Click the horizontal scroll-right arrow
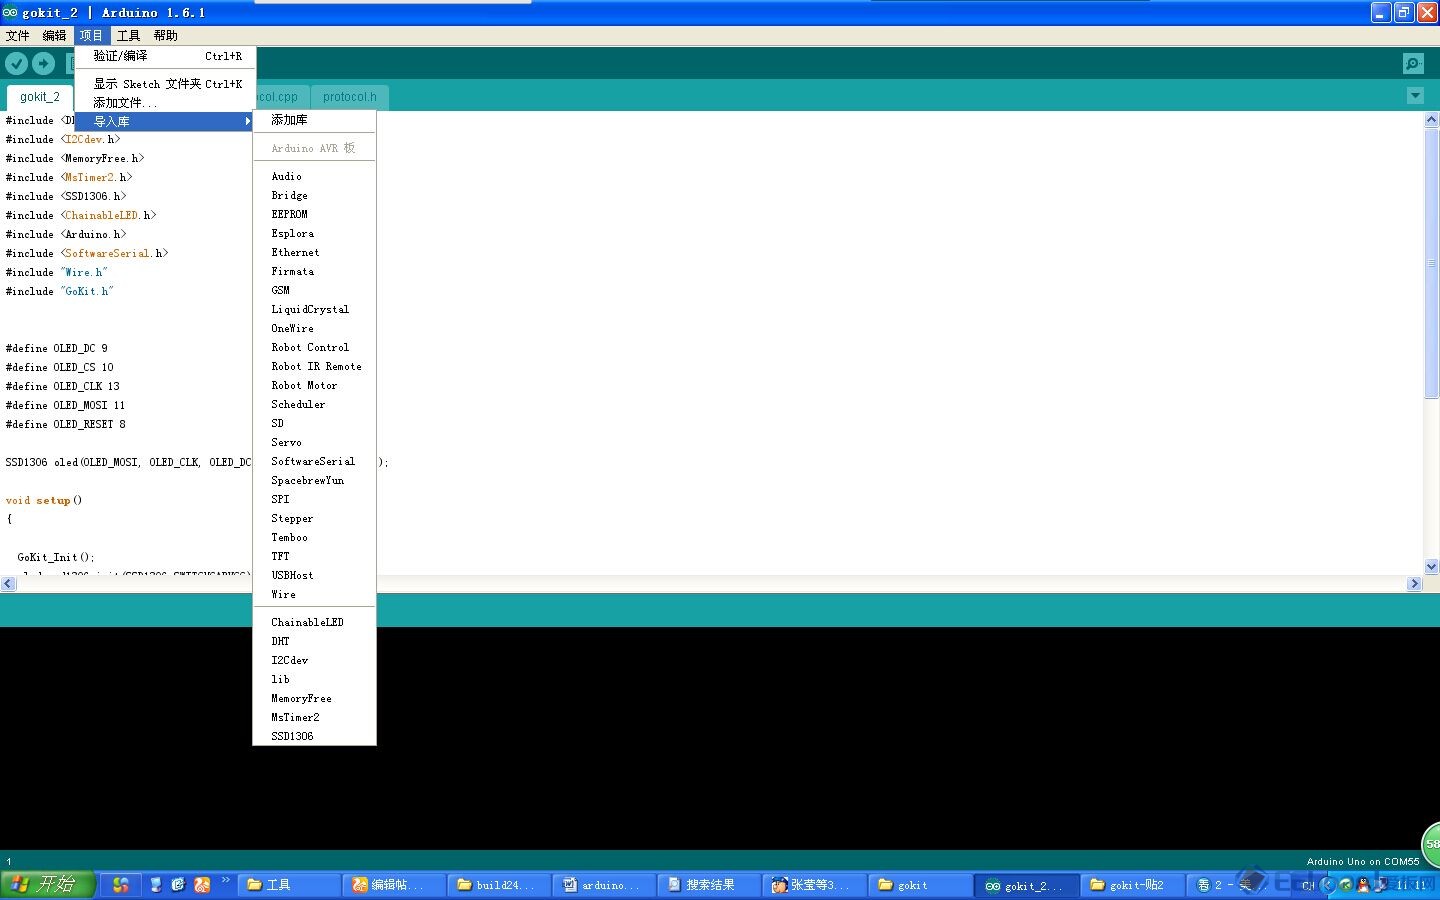The width and height of the screenshot is (1440, 900). [x=1414, y=583]
